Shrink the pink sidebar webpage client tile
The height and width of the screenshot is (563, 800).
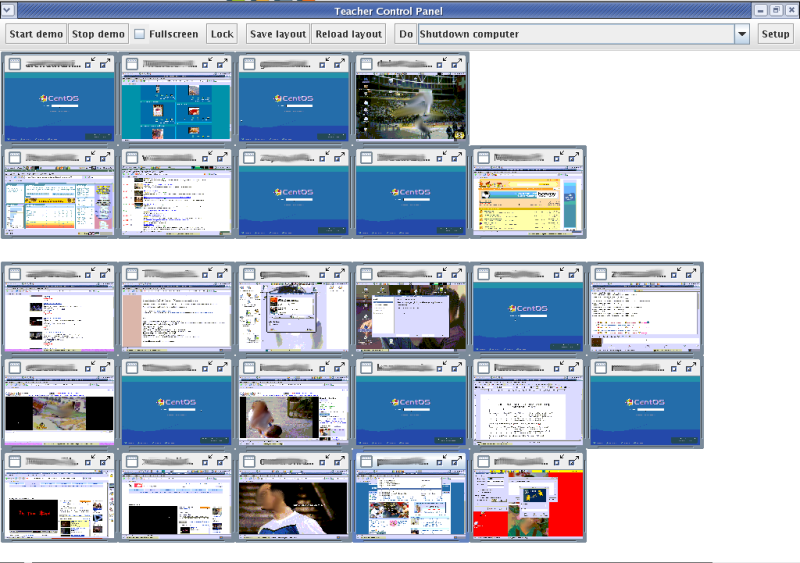tap(207, 274)
